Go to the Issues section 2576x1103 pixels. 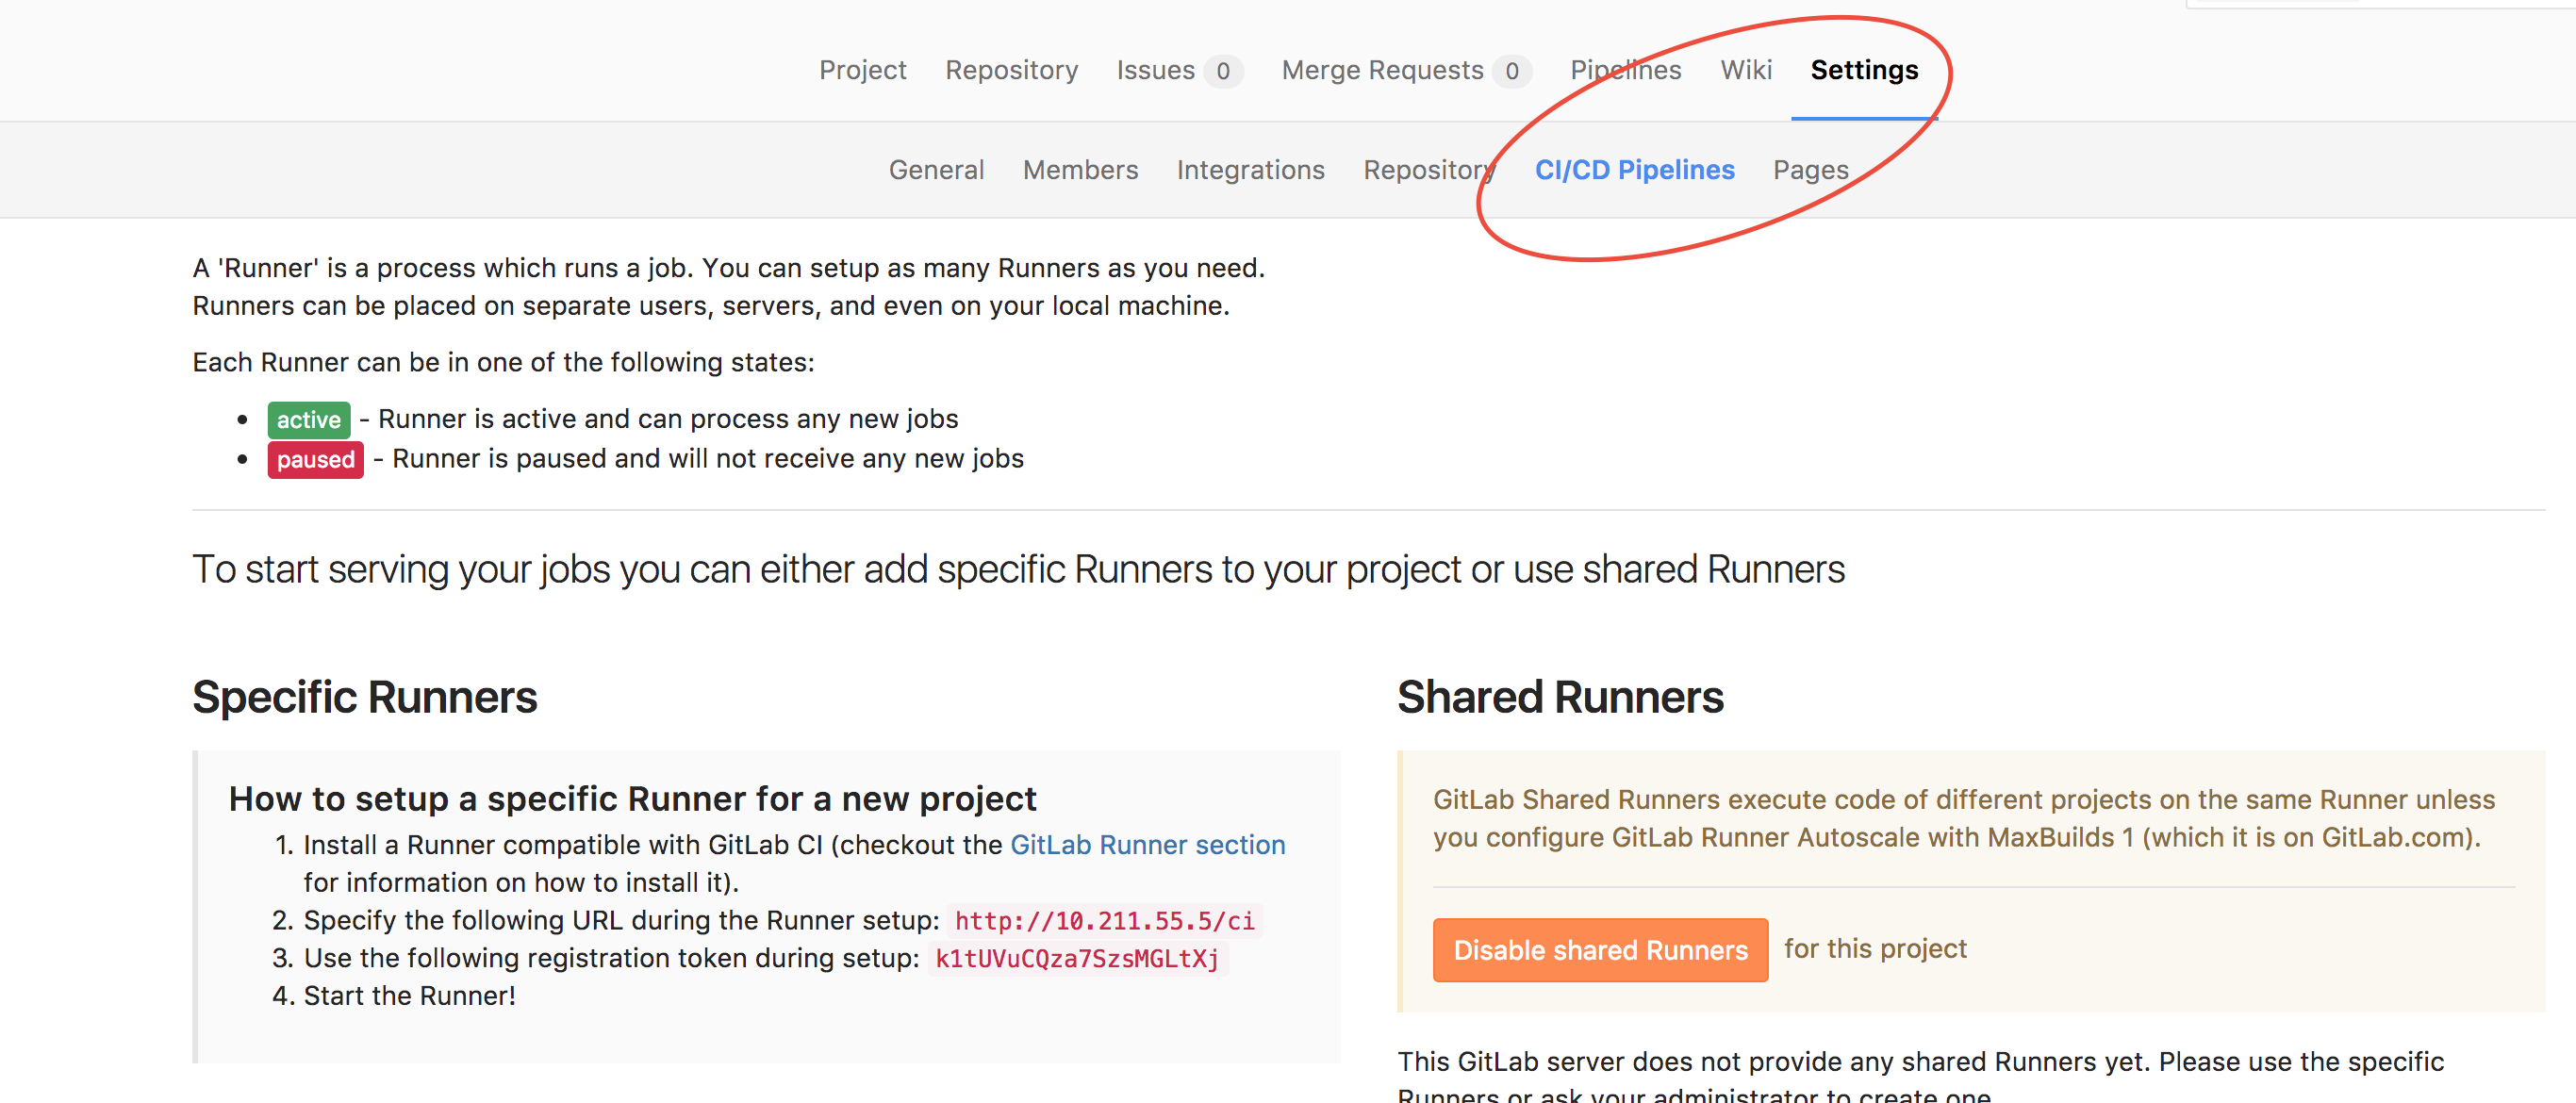pyautogui.click(x=1155, y=70)
